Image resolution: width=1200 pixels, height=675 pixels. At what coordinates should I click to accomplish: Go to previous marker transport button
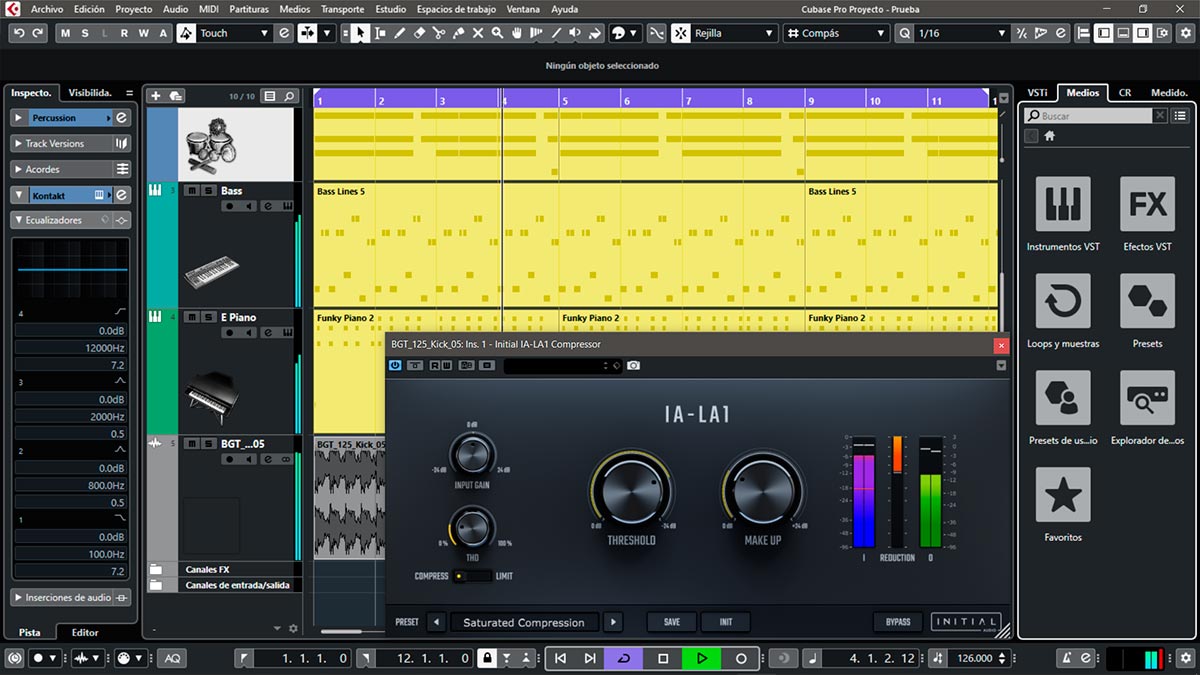560,658
